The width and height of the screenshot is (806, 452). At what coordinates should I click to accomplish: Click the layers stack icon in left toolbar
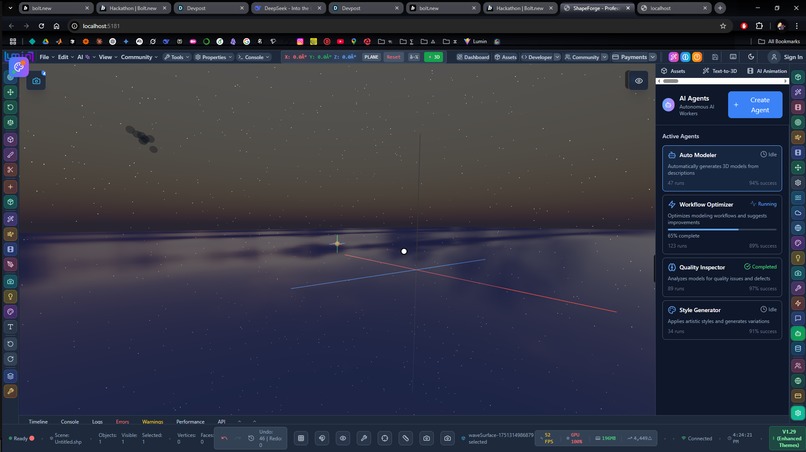click(10, 376)
